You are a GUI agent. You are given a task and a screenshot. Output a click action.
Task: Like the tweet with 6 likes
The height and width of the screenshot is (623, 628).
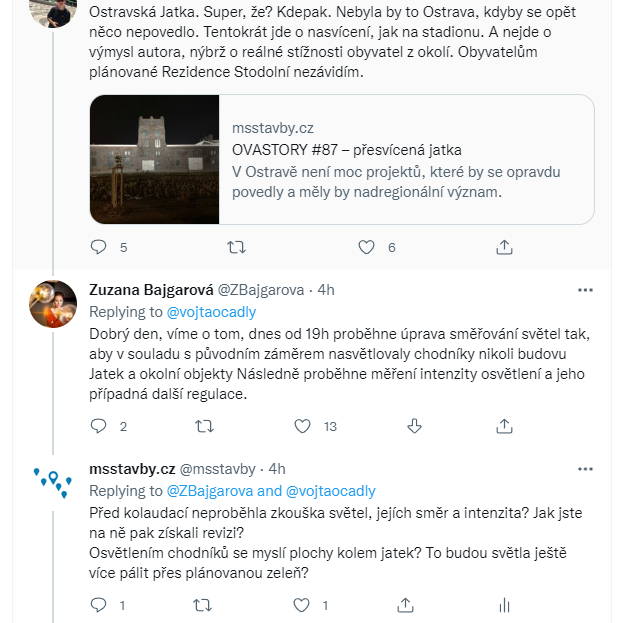coord(366,247)
